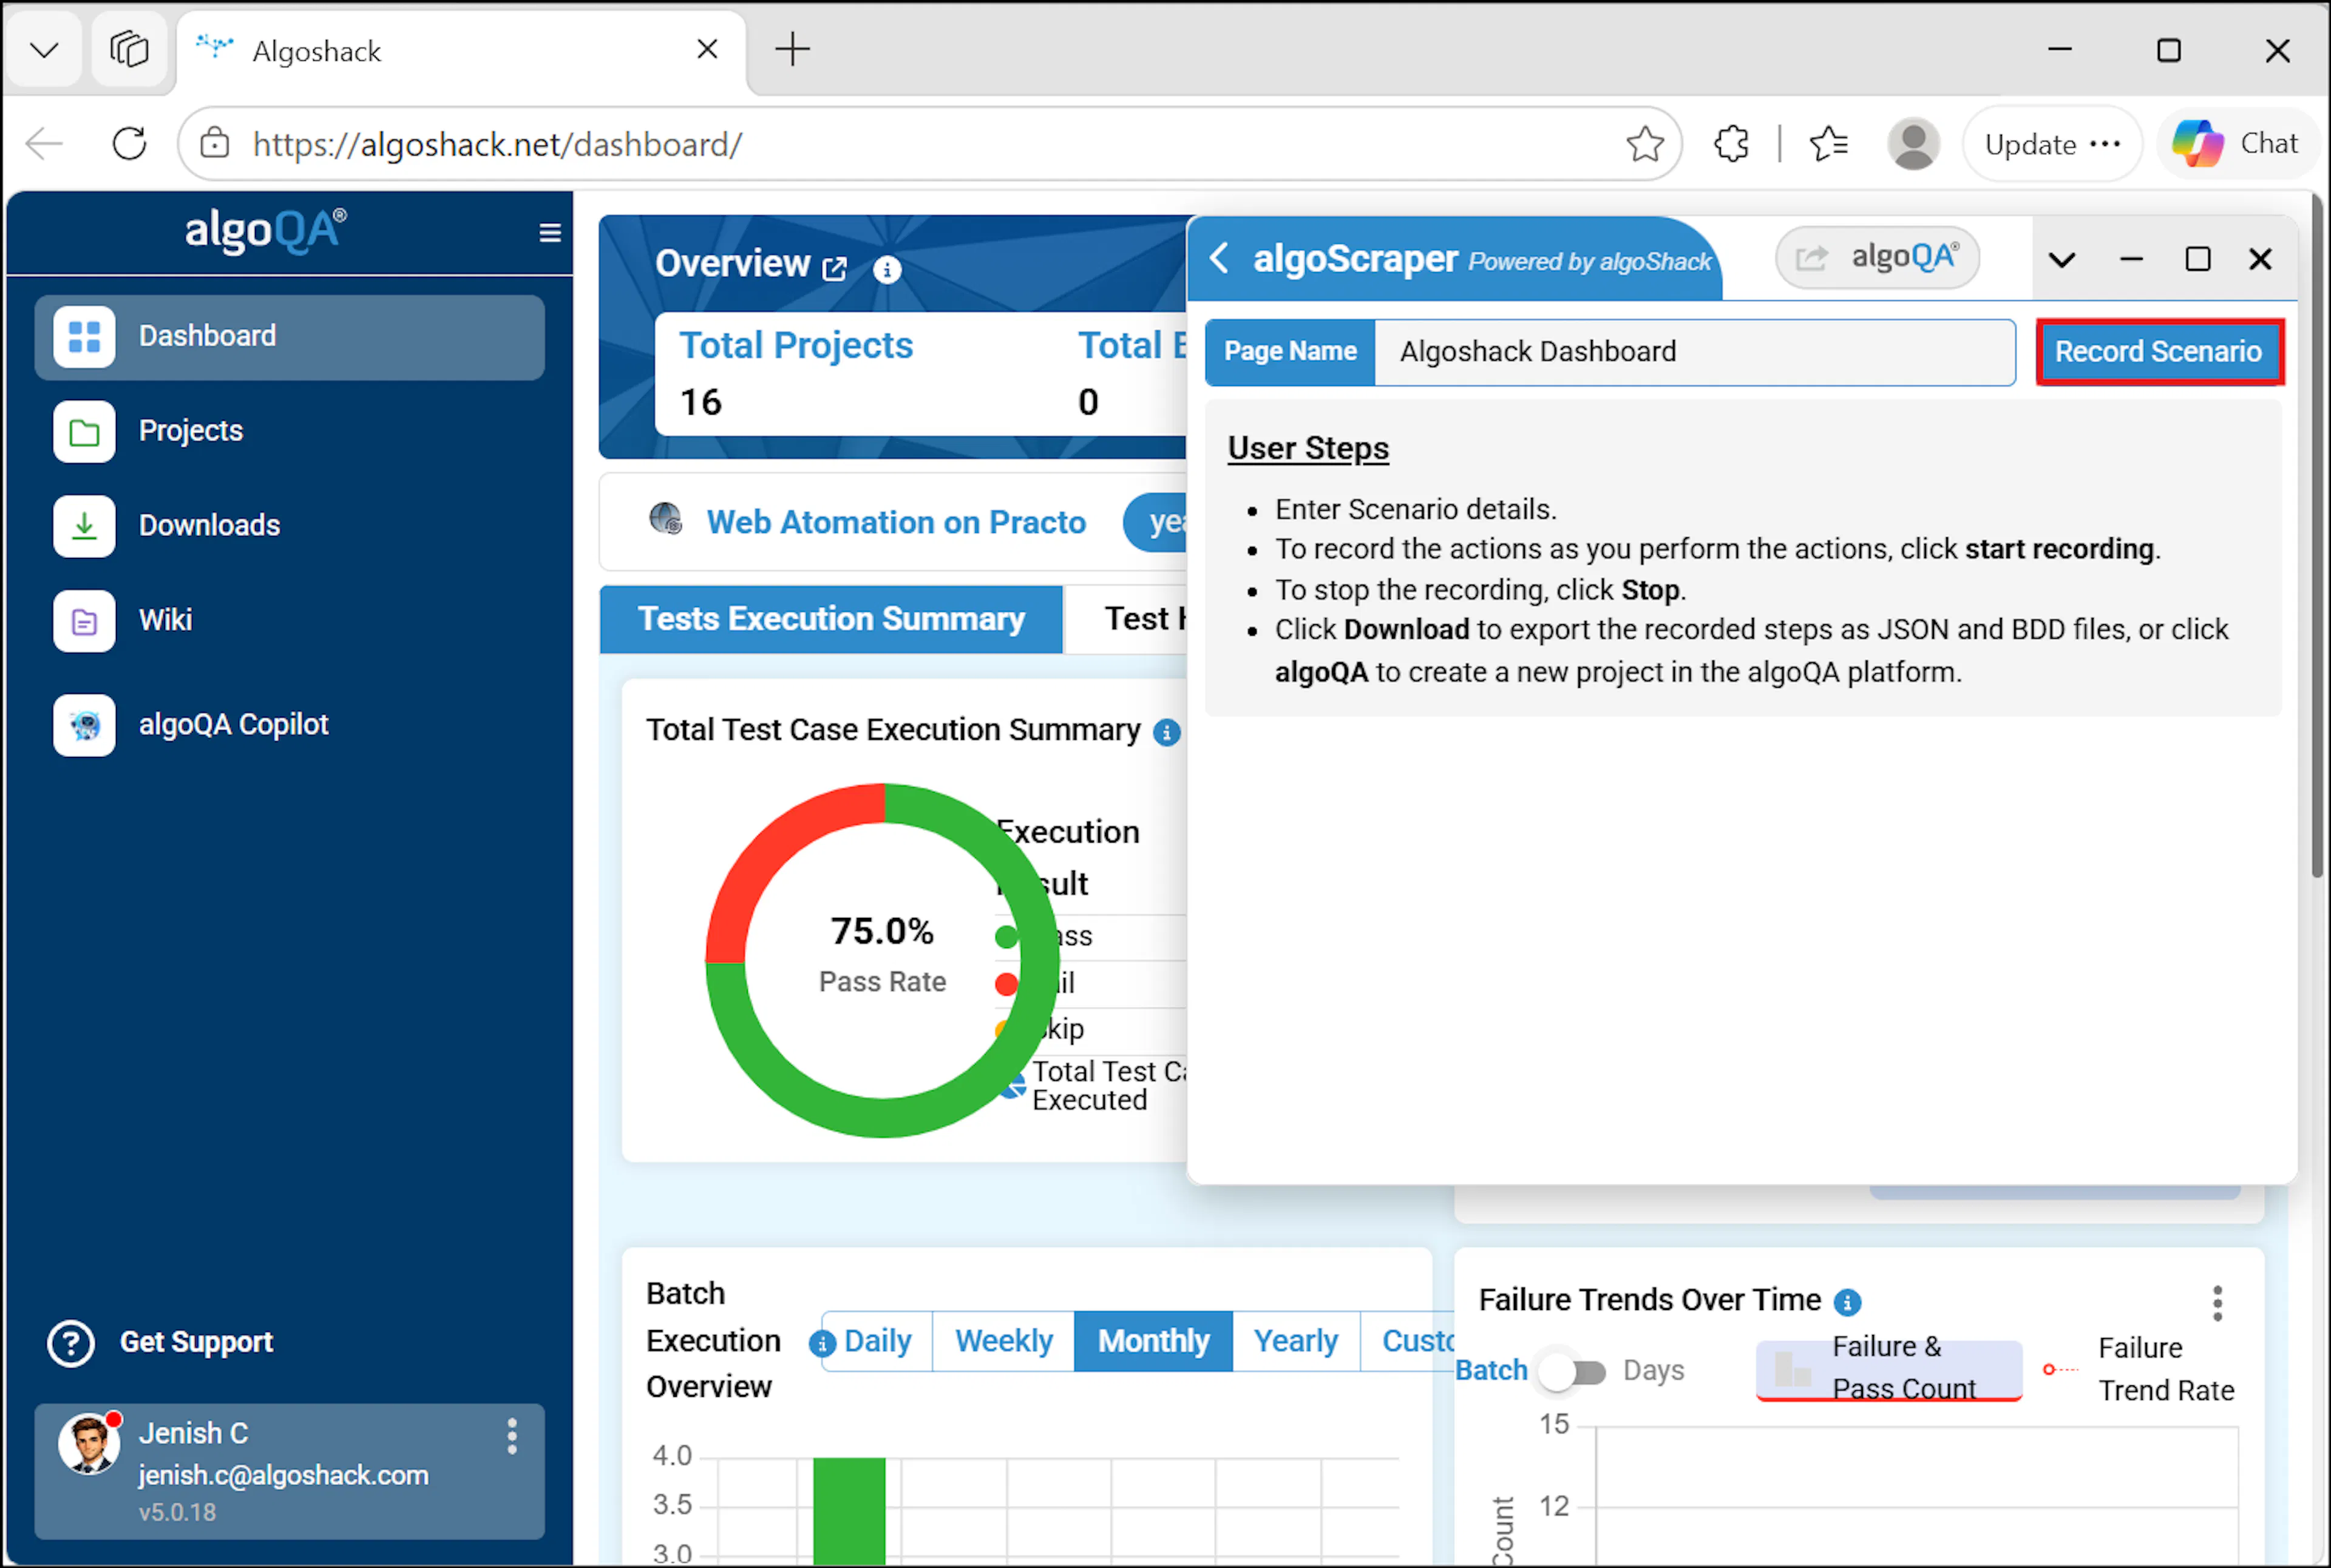The width and height of the screenshot is (2331, 1568).
Task: Toggle the Batch/Days switch
Action: coord(1573,1371)
